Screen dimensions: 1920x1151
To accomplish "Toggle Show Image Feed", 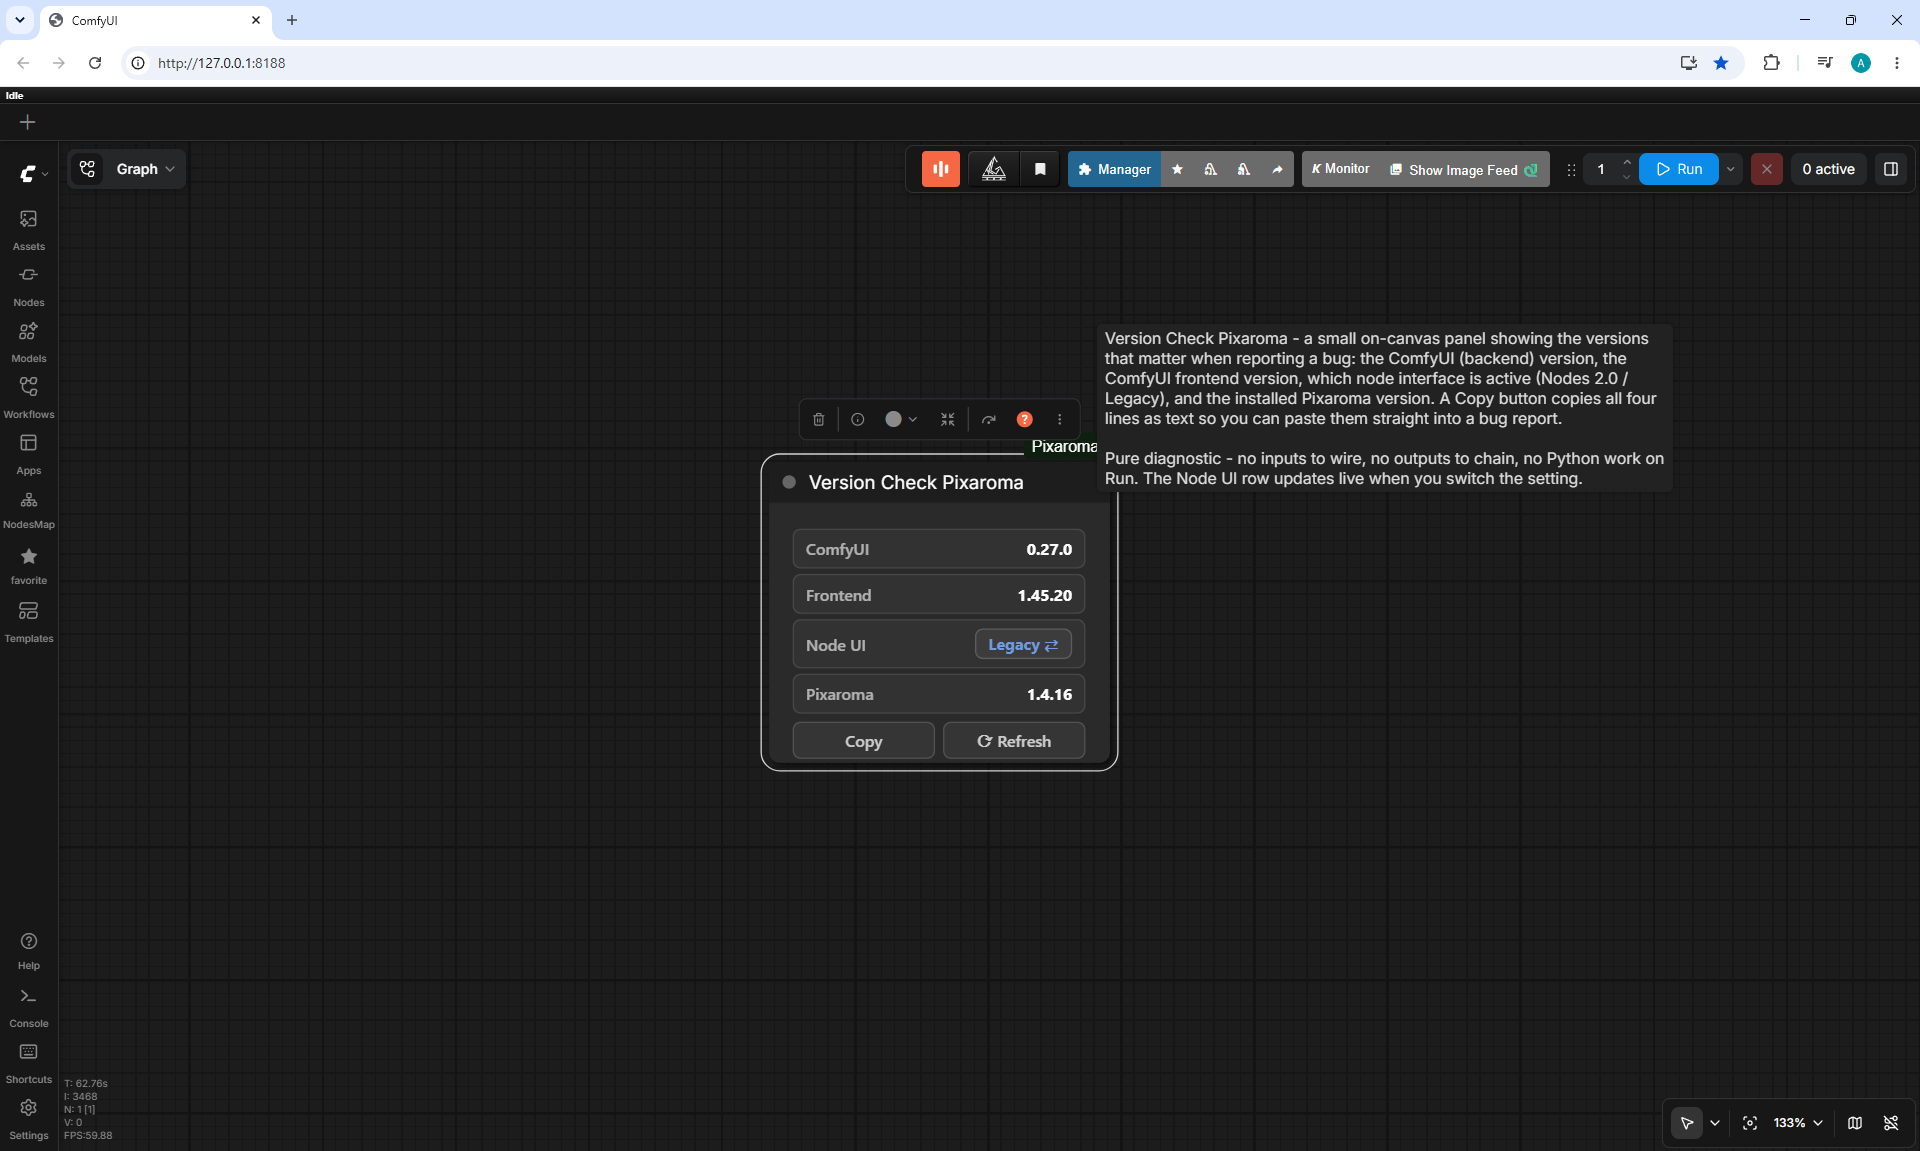I will coord(1462,170).
